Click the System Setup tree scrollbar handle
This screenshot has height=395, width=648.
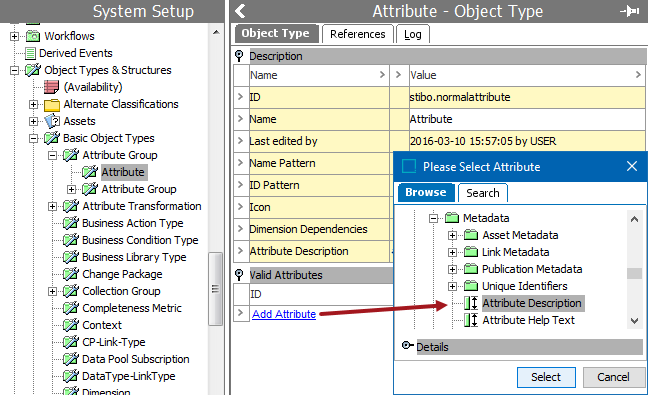pos(215,289)
